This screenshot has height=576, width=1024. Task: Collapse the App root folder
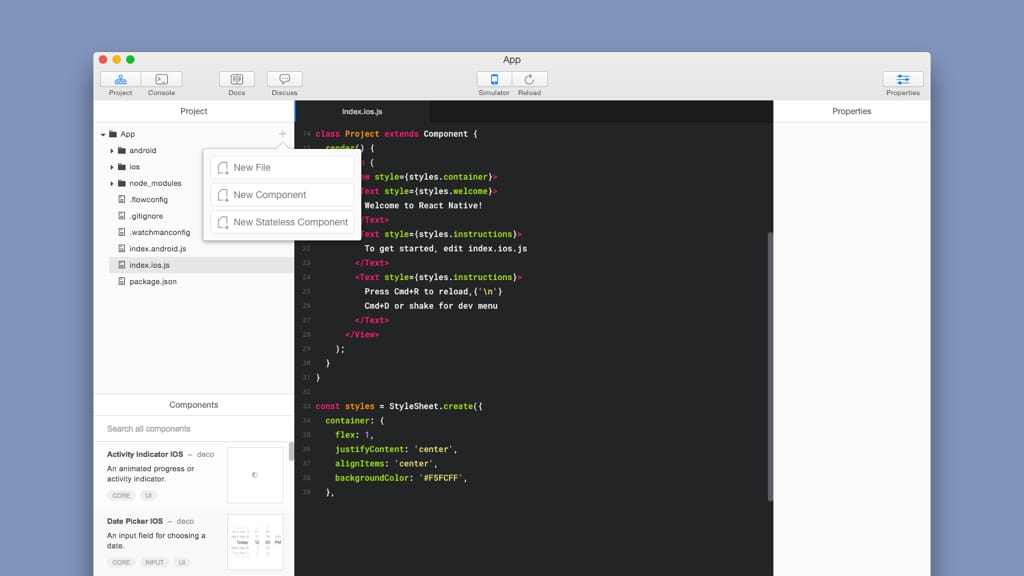[x=102, y=134]
